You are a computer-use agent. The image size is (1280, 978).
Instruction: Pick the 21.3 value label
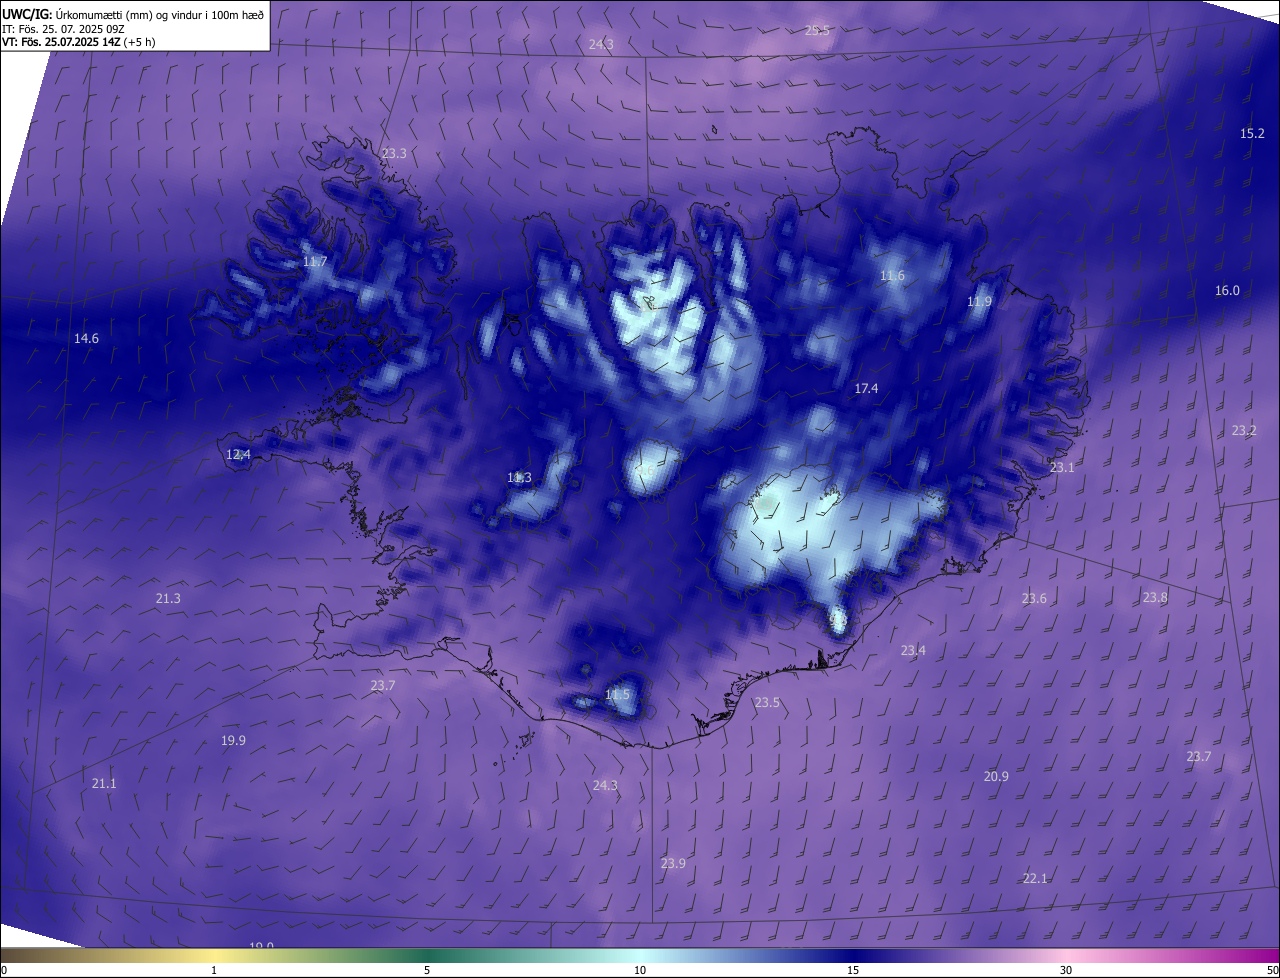click(168, 599)
